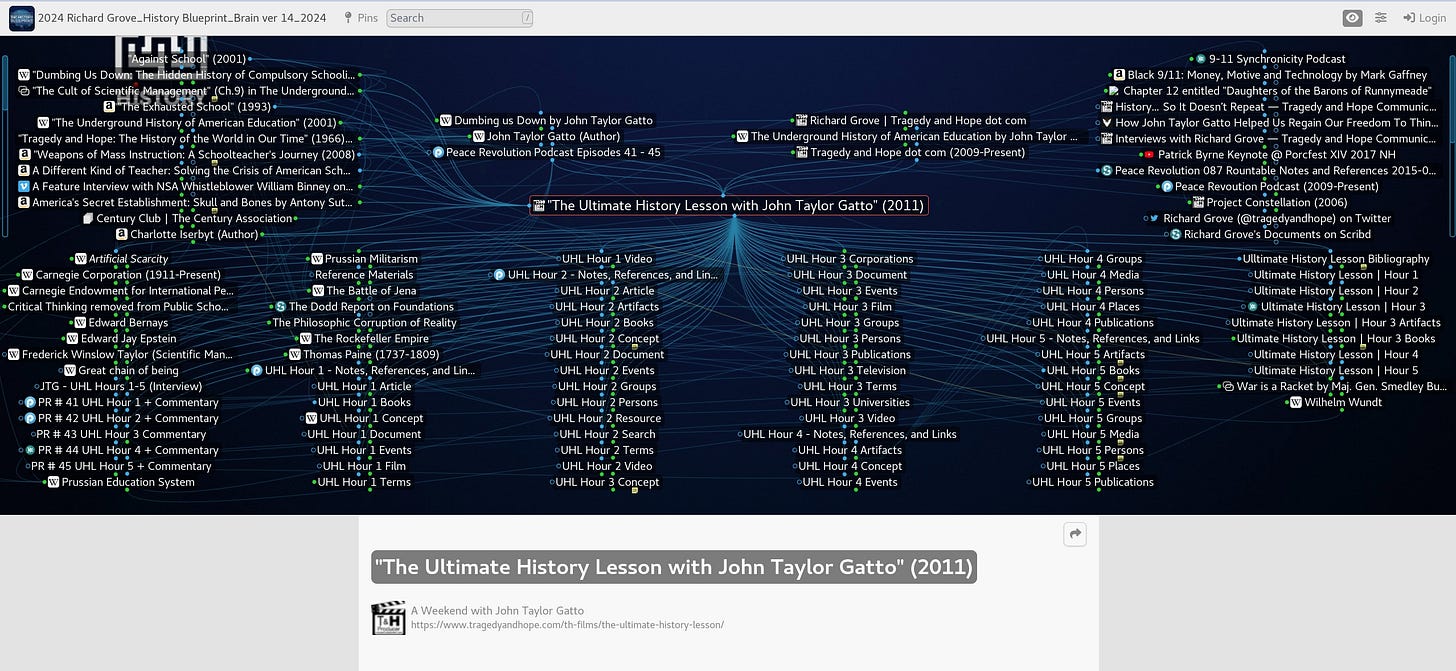Open 'The Battle of Jena' thought
Screen dimensions: 1456x671
pyautogui.click(x=371, y=290)
